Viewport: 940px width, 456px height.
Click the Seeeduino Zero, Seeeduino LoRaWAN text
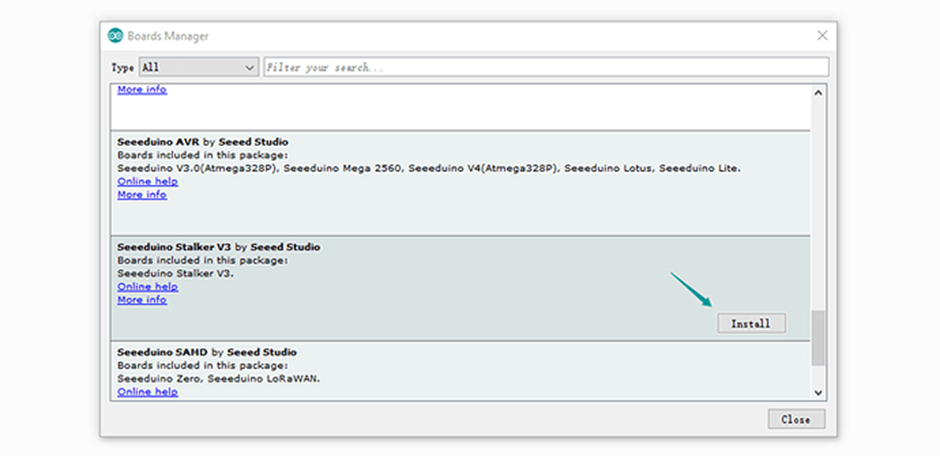click(219, 379)
